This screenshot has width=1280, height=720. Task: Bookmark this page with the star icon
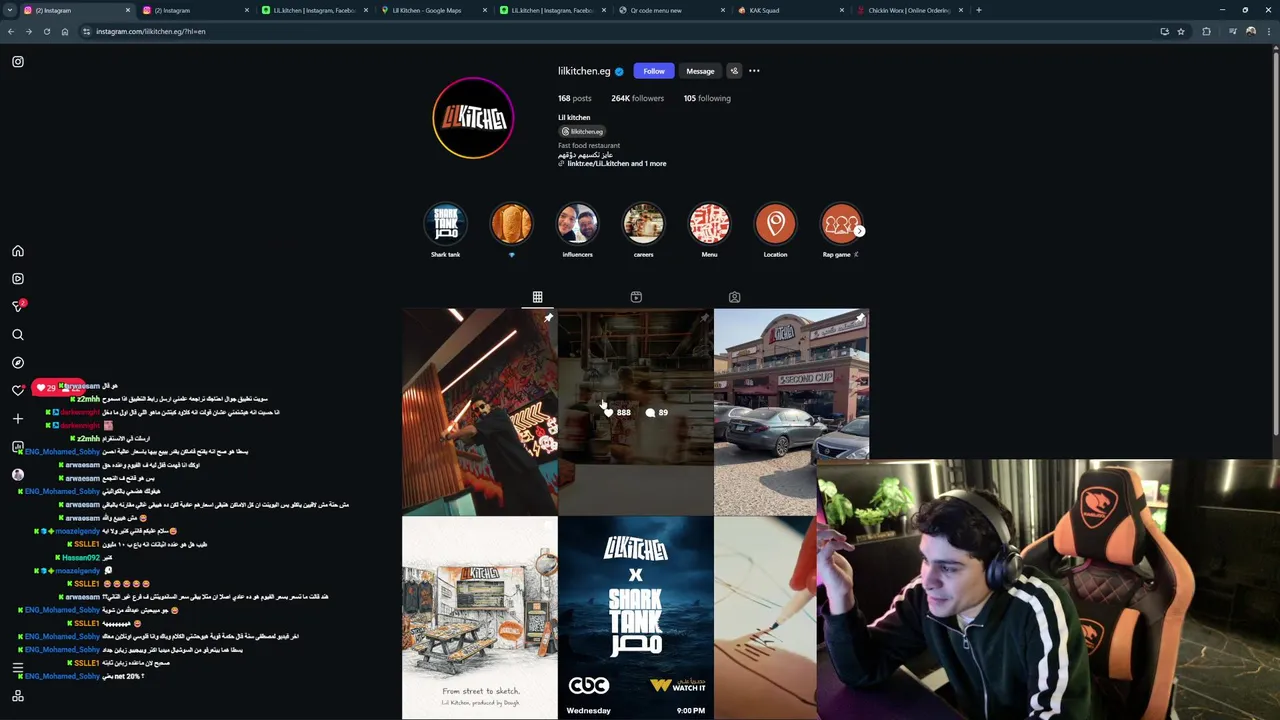coord(1181,31)
